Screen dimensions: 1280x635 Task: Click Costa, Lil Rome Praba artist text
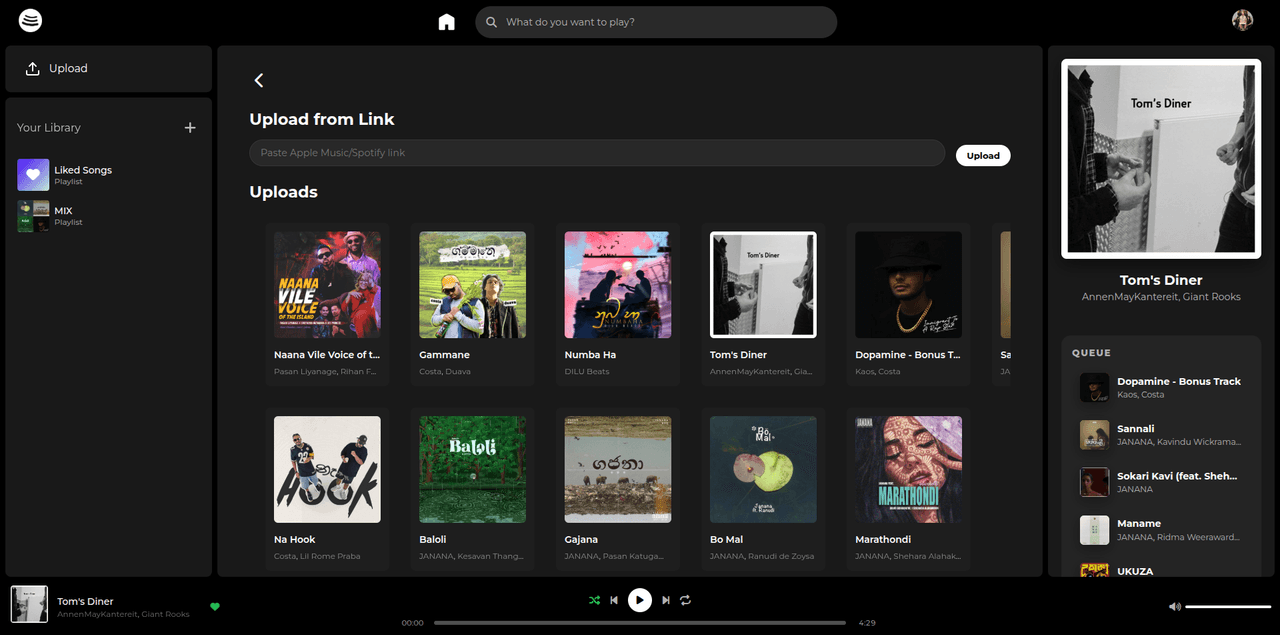coord(317,556)
